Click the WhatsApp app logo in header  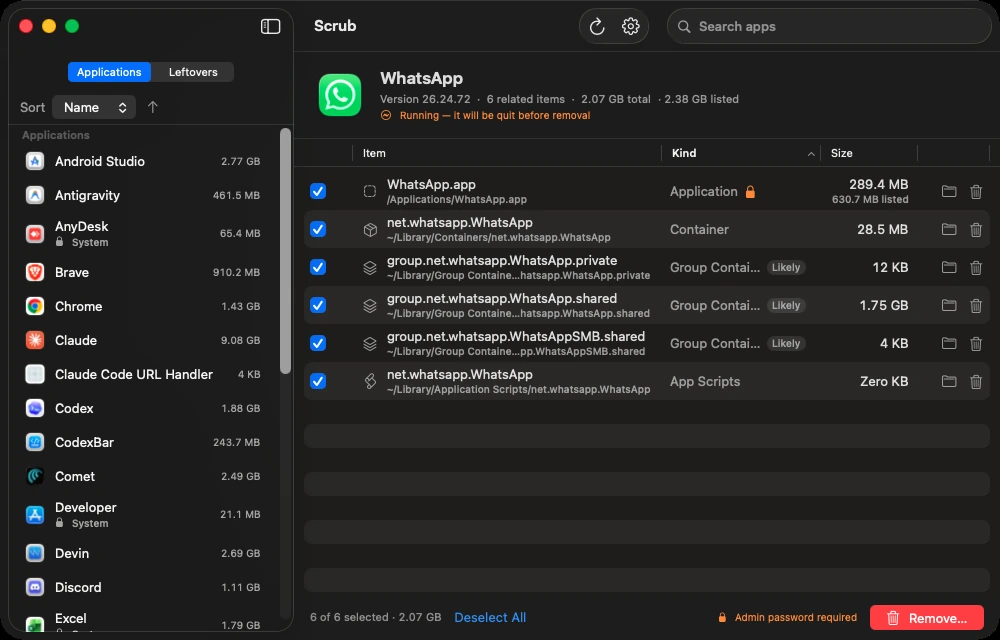pos(340,95)
